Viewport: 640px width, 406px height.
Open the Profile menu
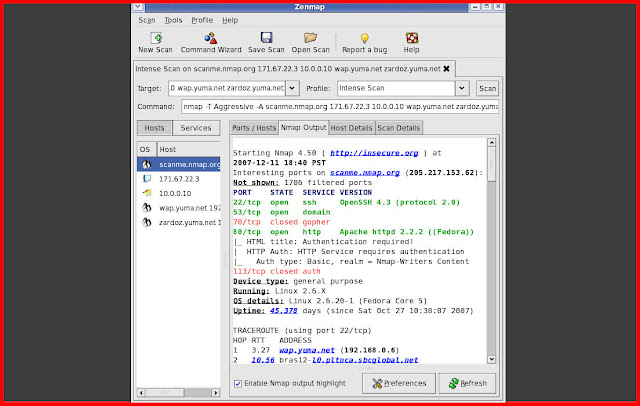202,20
